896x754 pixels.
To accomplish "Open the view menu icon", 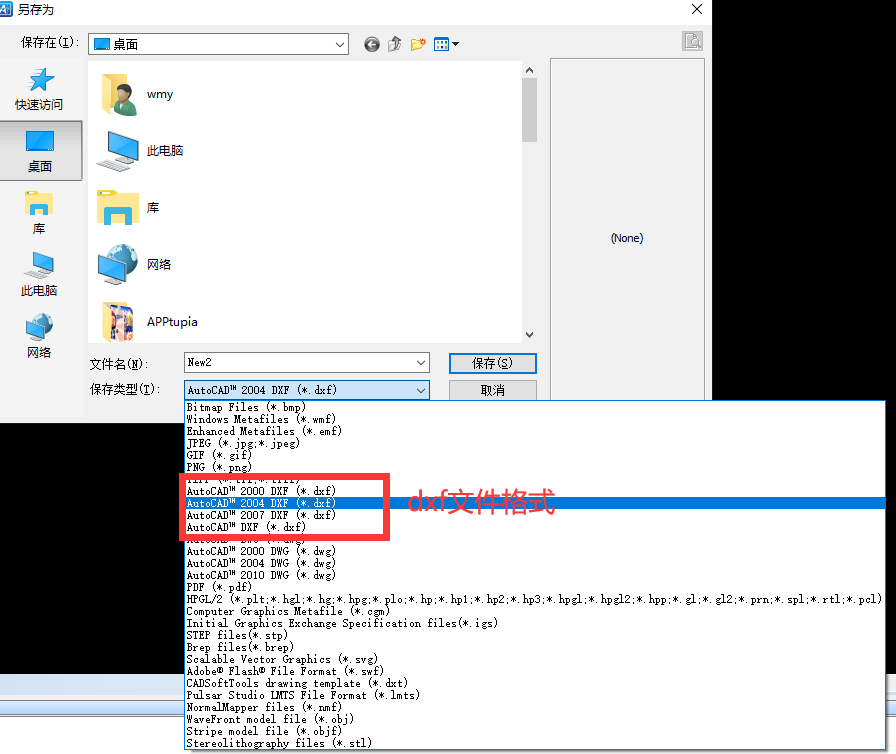I will pos(446,44).
